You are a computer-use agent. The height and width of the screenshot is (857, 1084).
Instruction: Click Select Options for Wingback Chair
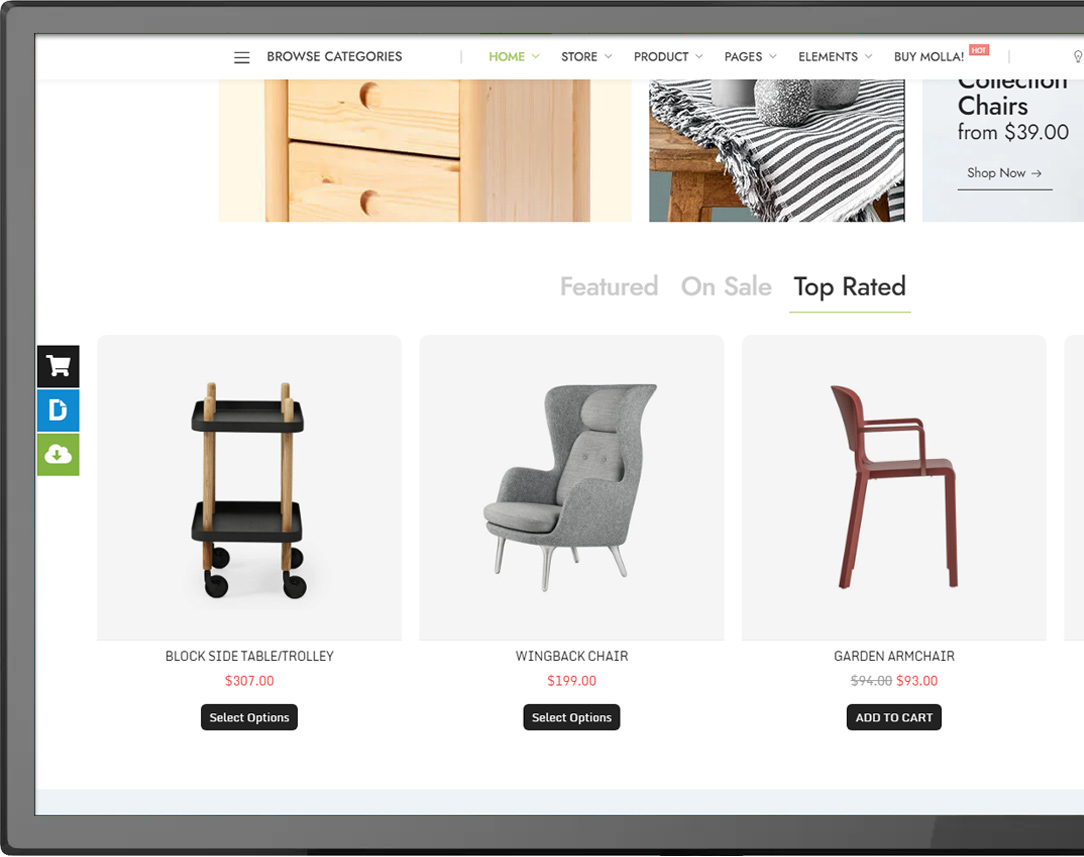click(x=572, y=717)
